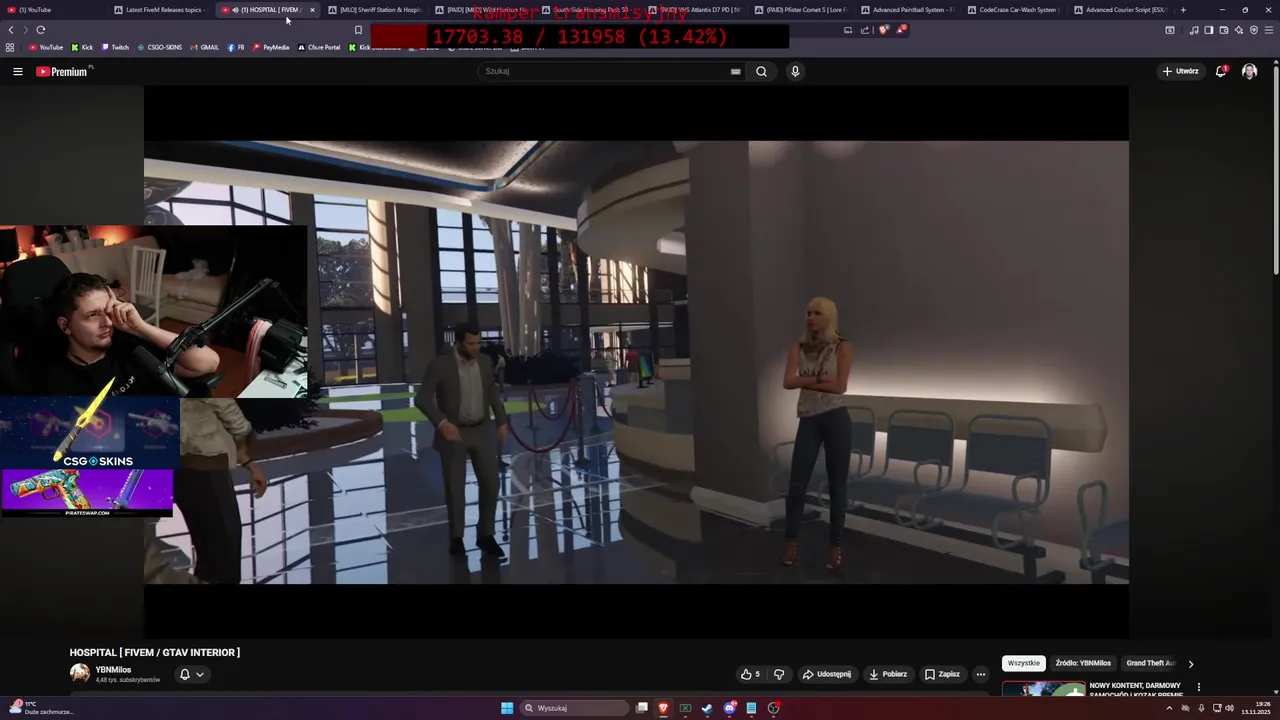Image resolution: width=1280 pixels, height=720 pixels.
Task: Go back with the browser back arrow
Action: [x=11, y=30]
